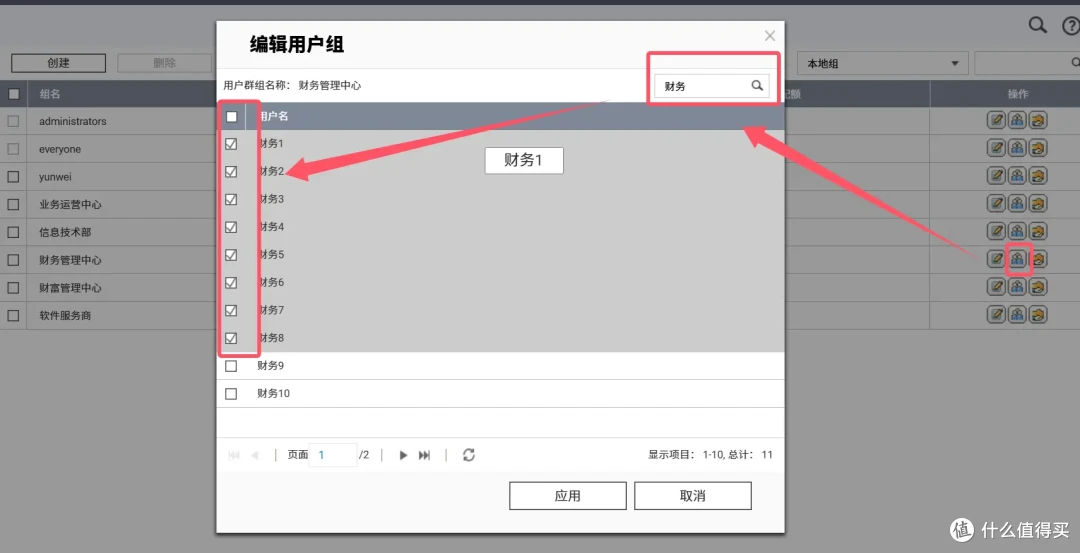The width and height of the screenshot is (1080, 553).
Task: Click the 业务运营中心 group name
Action: [x=70, y=205]
